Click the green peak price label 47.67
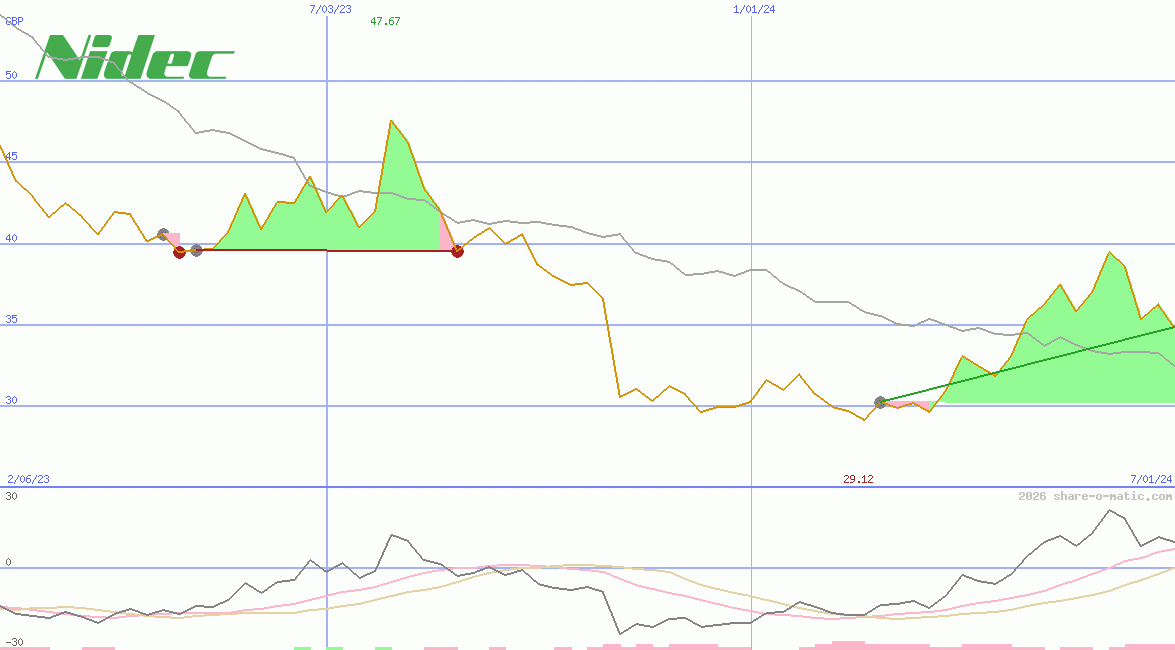The height and width of the screenshot is (650, 1175). (383, 20)
